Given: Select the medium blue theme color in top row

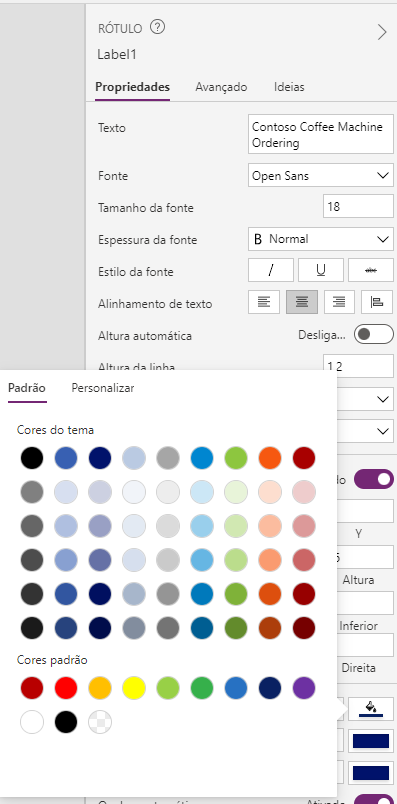Looking at the screenshot, I should tap(66, 457).
